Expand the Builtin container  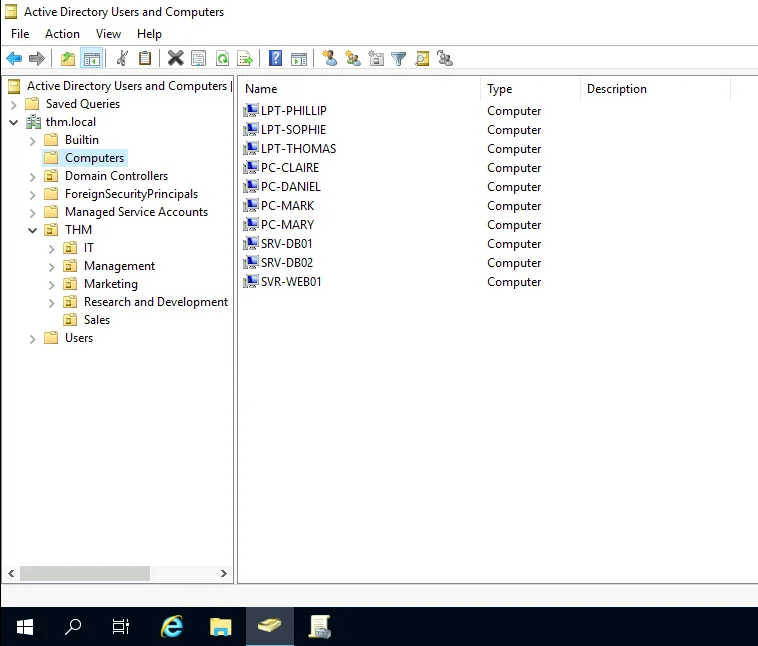32,141
